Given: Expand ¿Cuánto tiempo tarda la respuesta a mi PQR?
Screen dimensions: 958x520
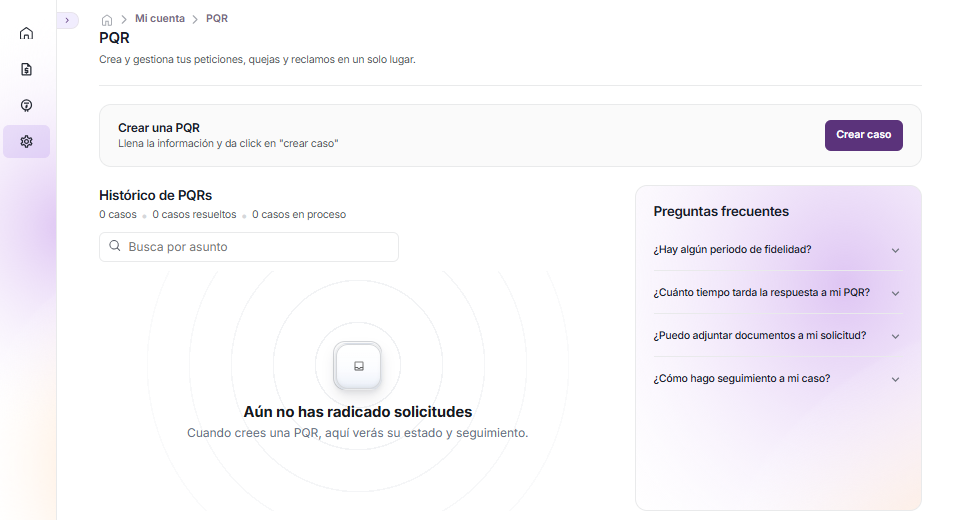Looking at the screenshot, I should tap(777, 293).
